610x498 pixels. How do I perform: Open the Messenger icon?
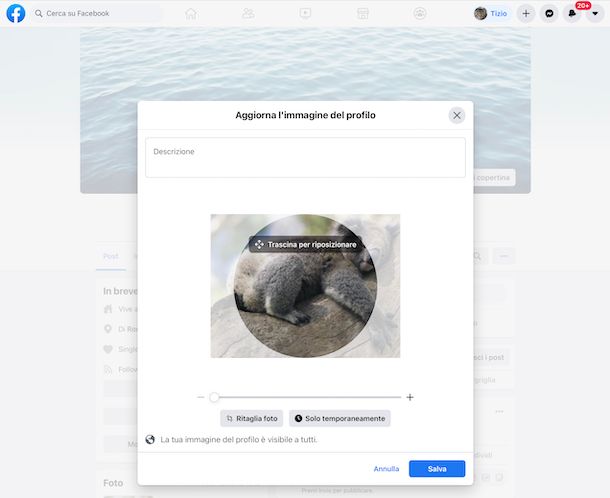549,14
